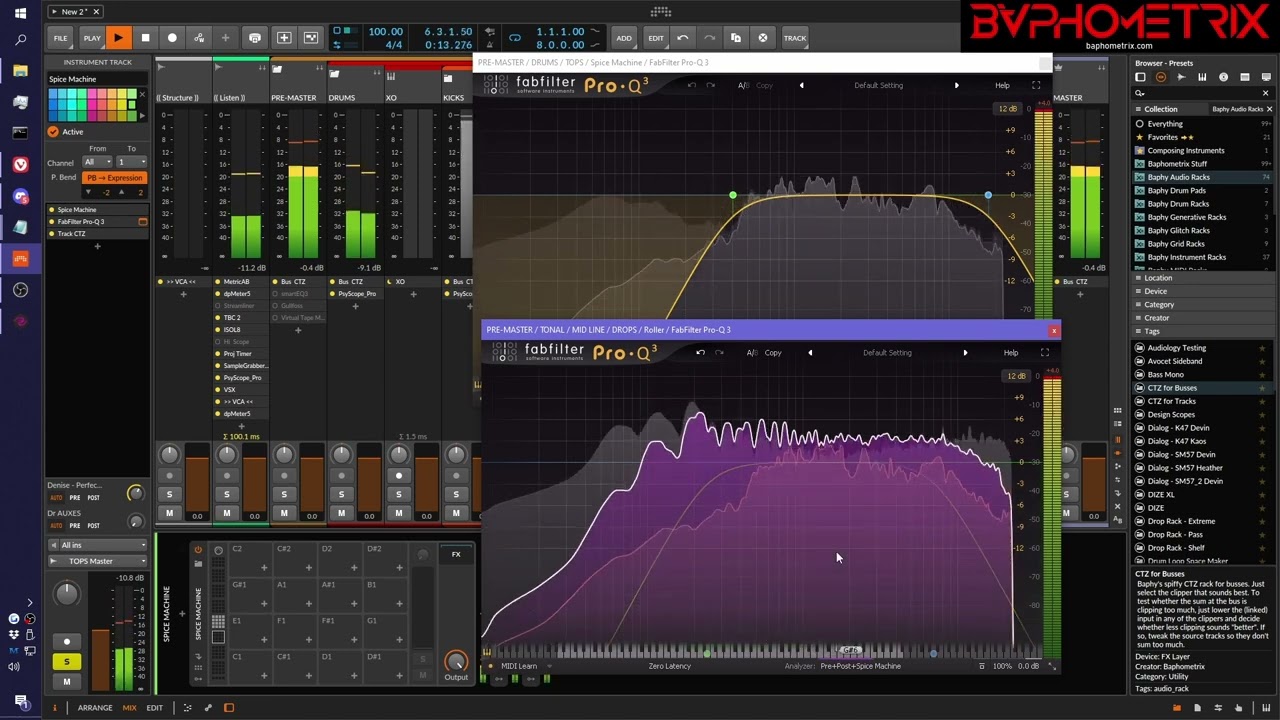Toggle Spice Machine device power button
The image size is (1280, 720).
click(x=198, y=550)
